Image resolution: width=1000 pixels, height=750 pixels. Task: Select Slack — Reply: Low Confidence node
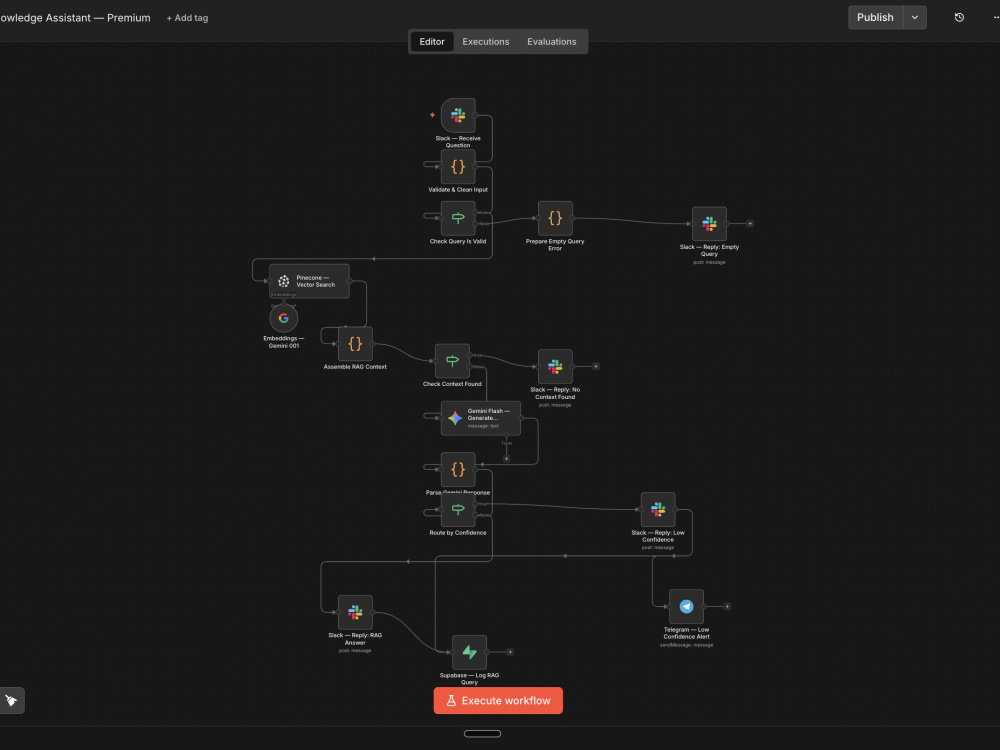658,510
